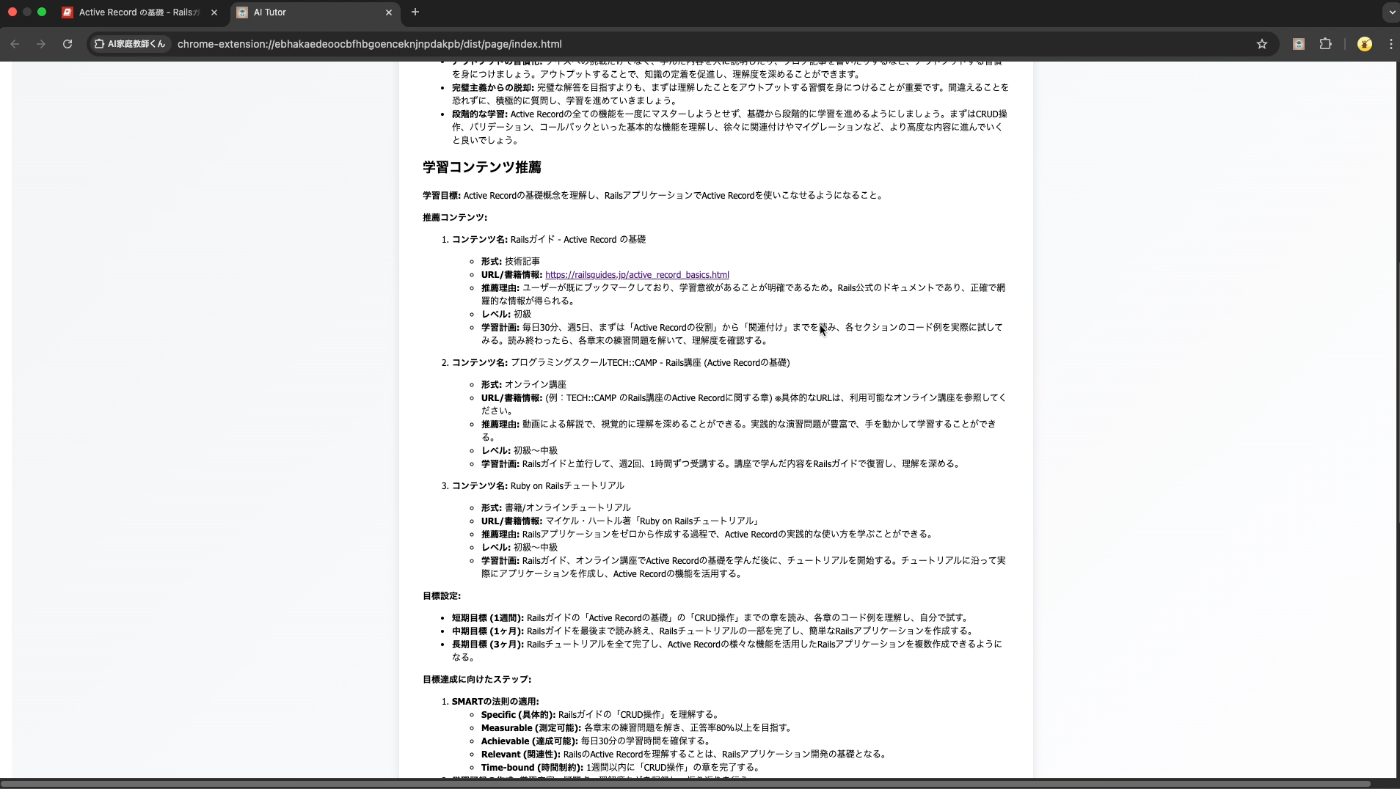Open a new tab with plus button
This screenshot has width=1400, height=789.
click(415, 12)
